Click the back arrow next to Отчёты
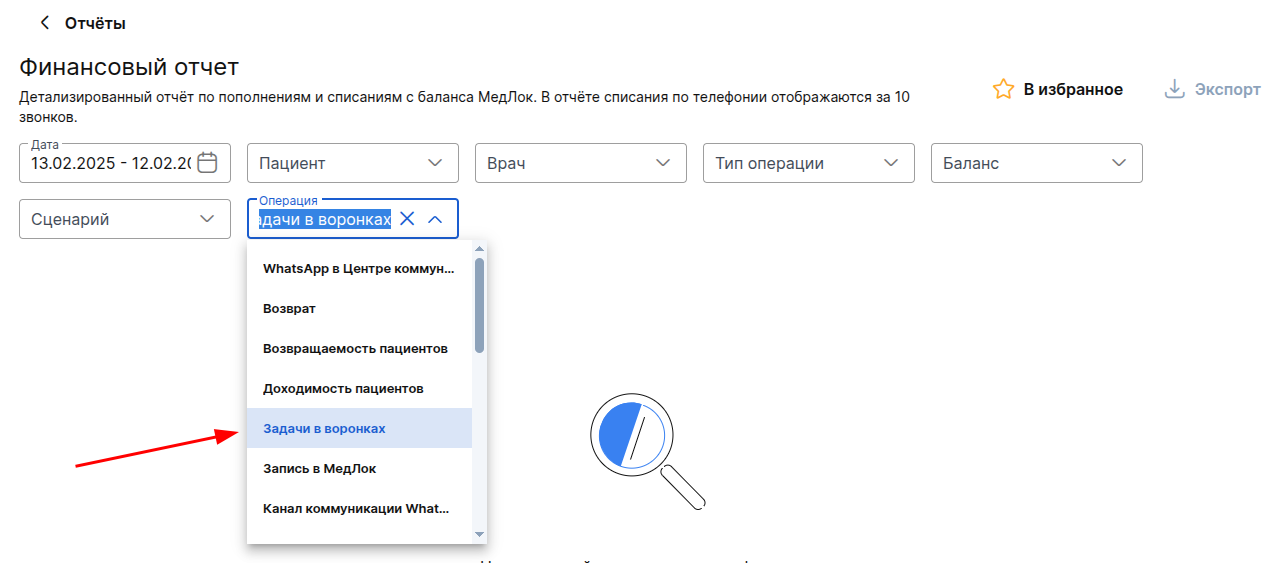 (44, 22)
